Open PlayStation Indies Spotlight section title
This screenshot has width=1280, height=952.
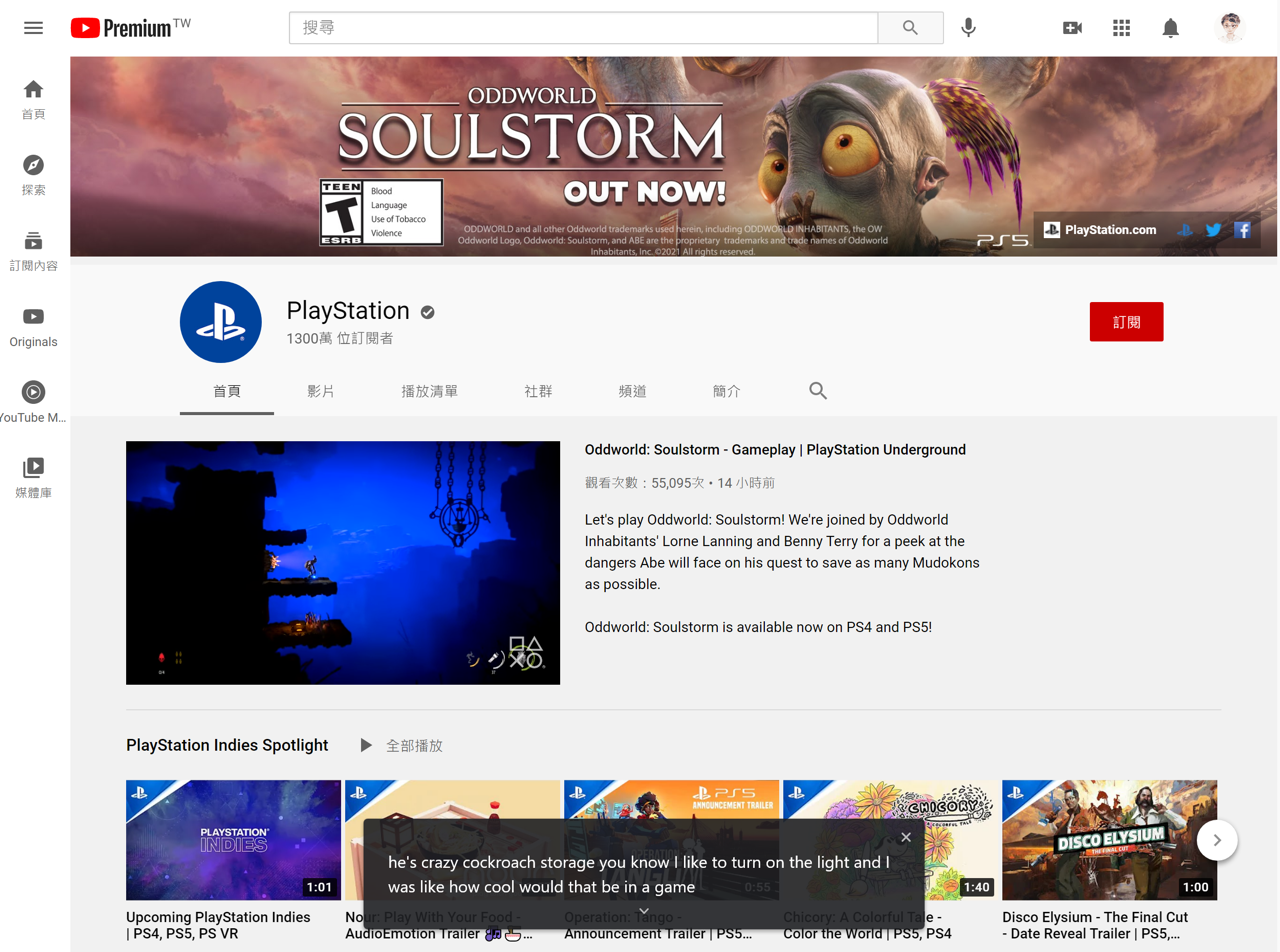click(x=227, y=745)
